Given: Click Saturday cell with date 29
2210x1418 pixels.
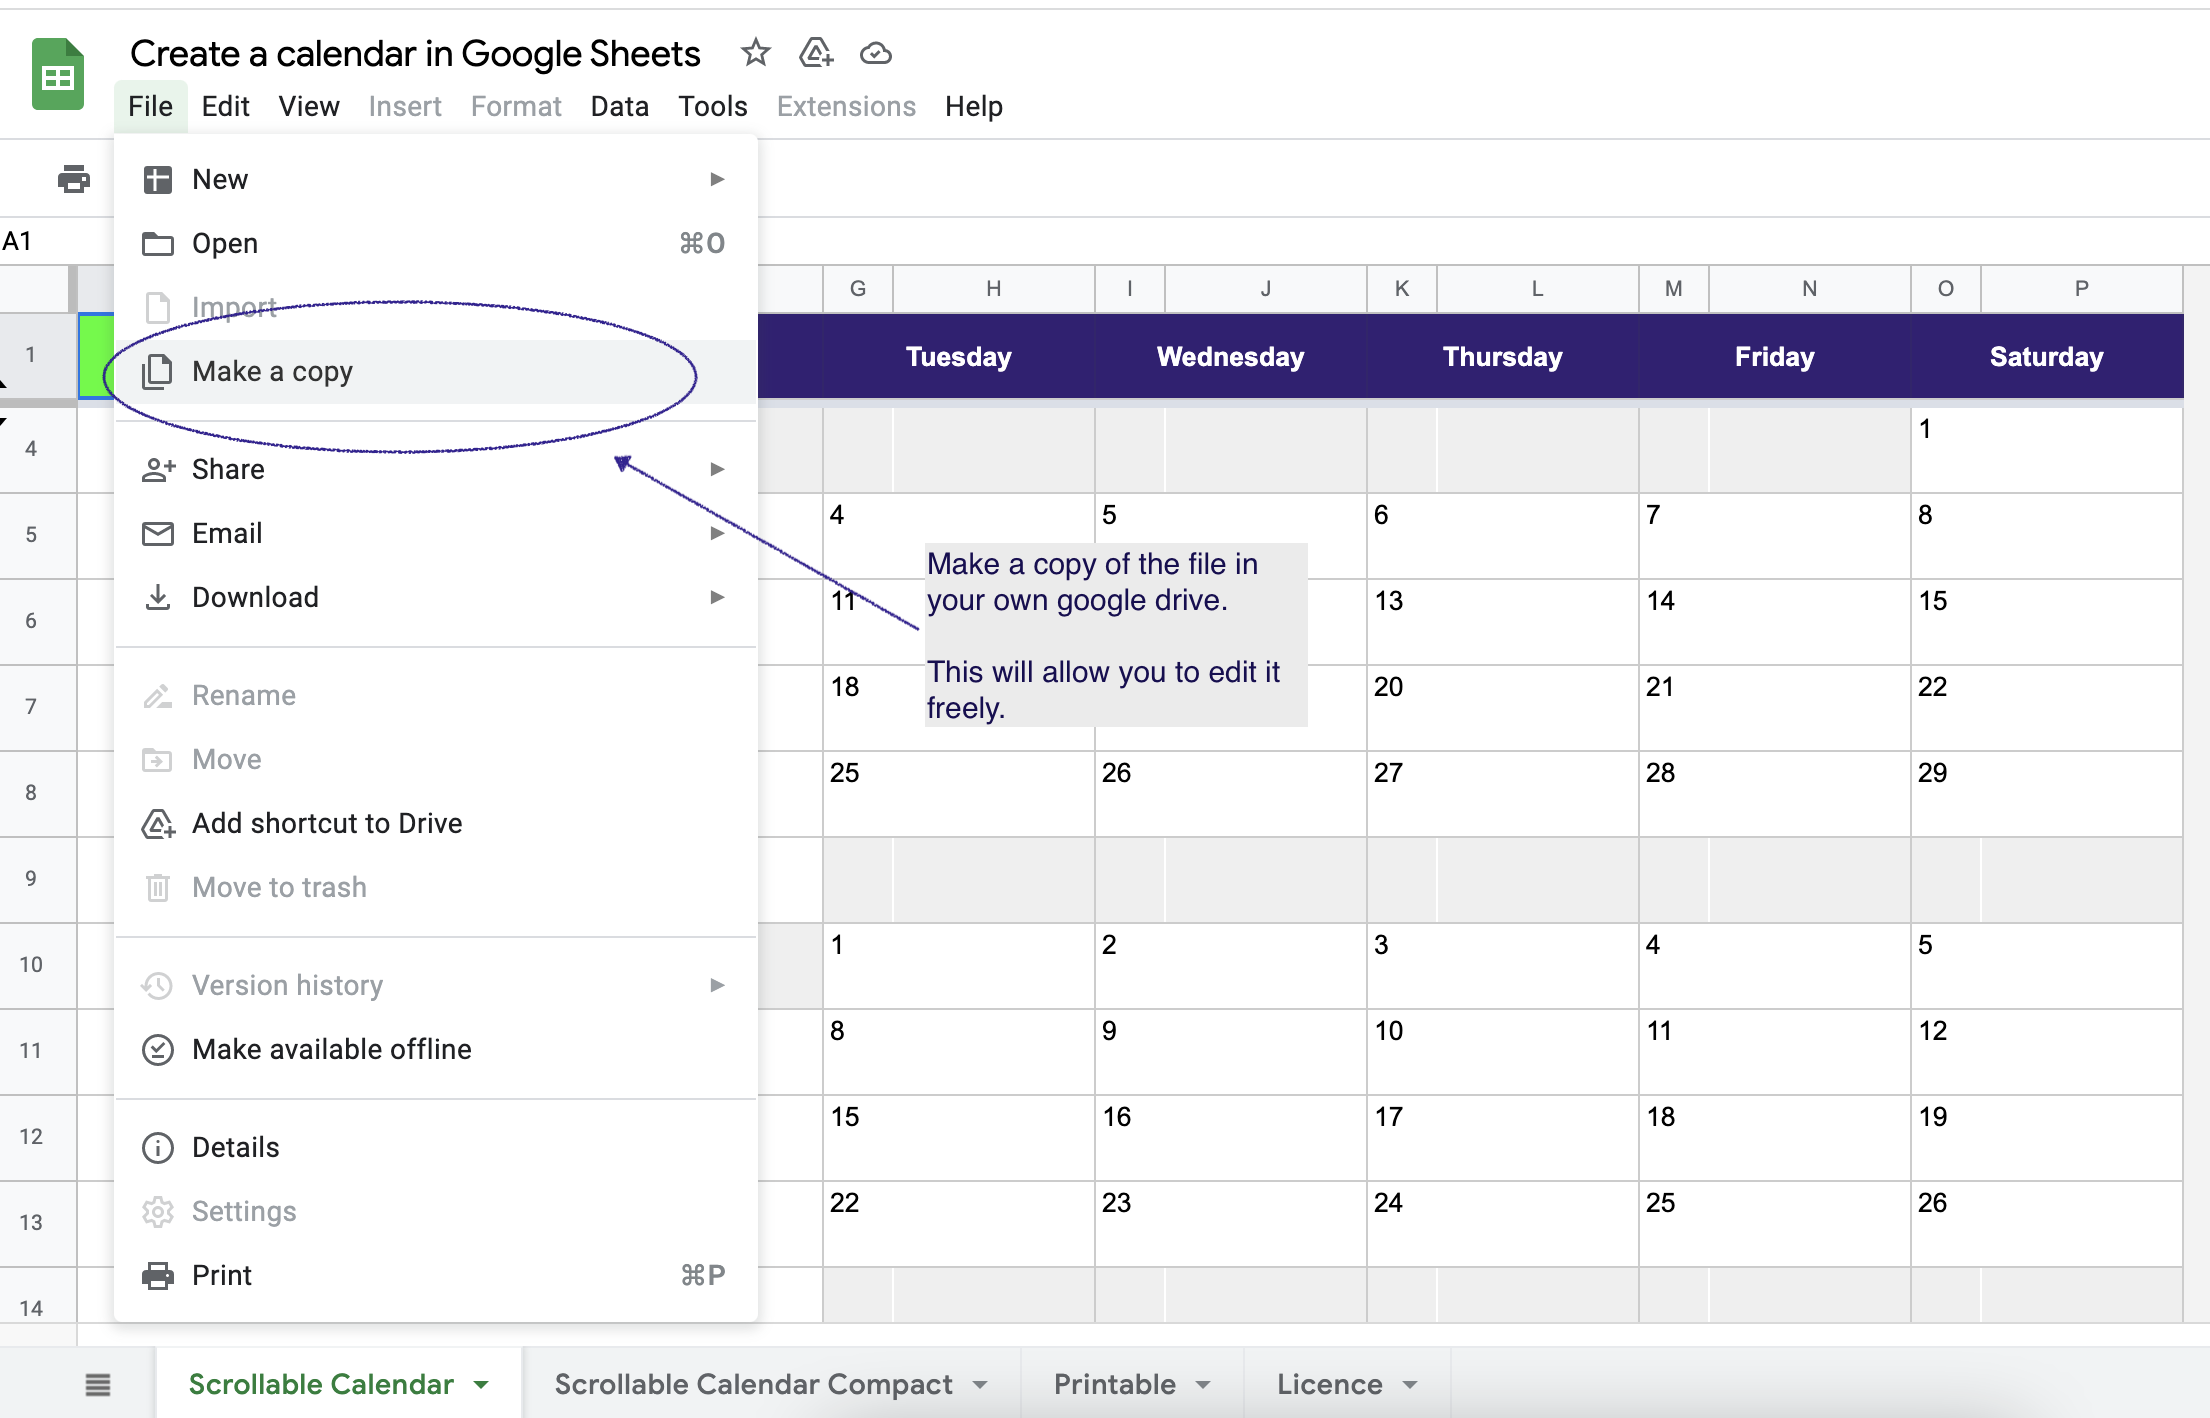Looking at the screenshot, I should (x=2046, y=794).
